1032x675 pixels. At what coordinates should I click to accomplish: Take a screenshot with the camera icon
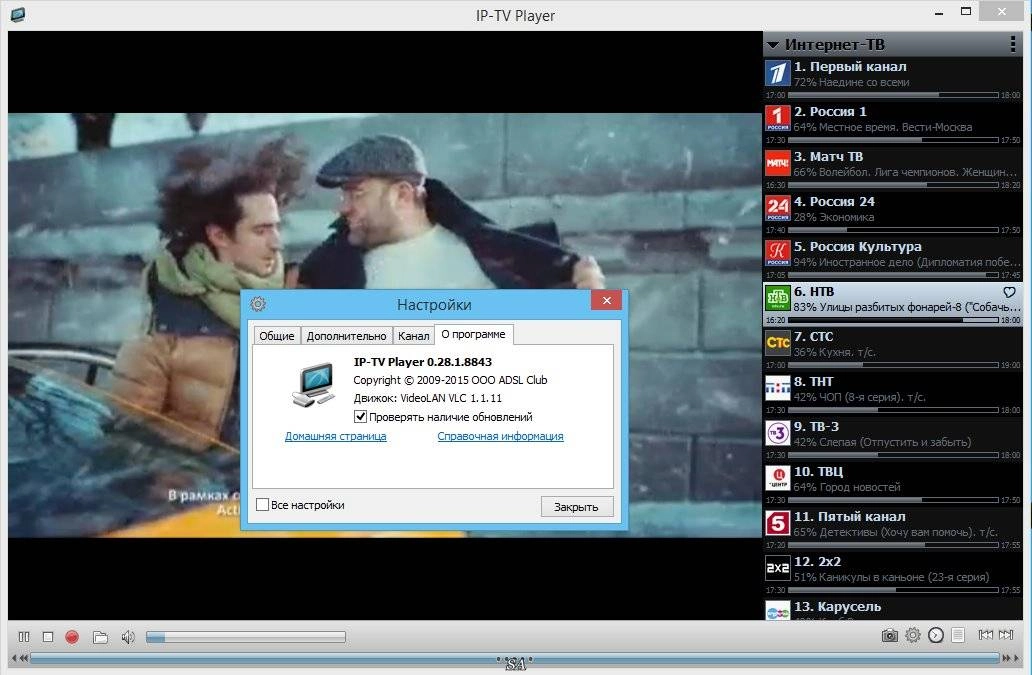(889, 635)
